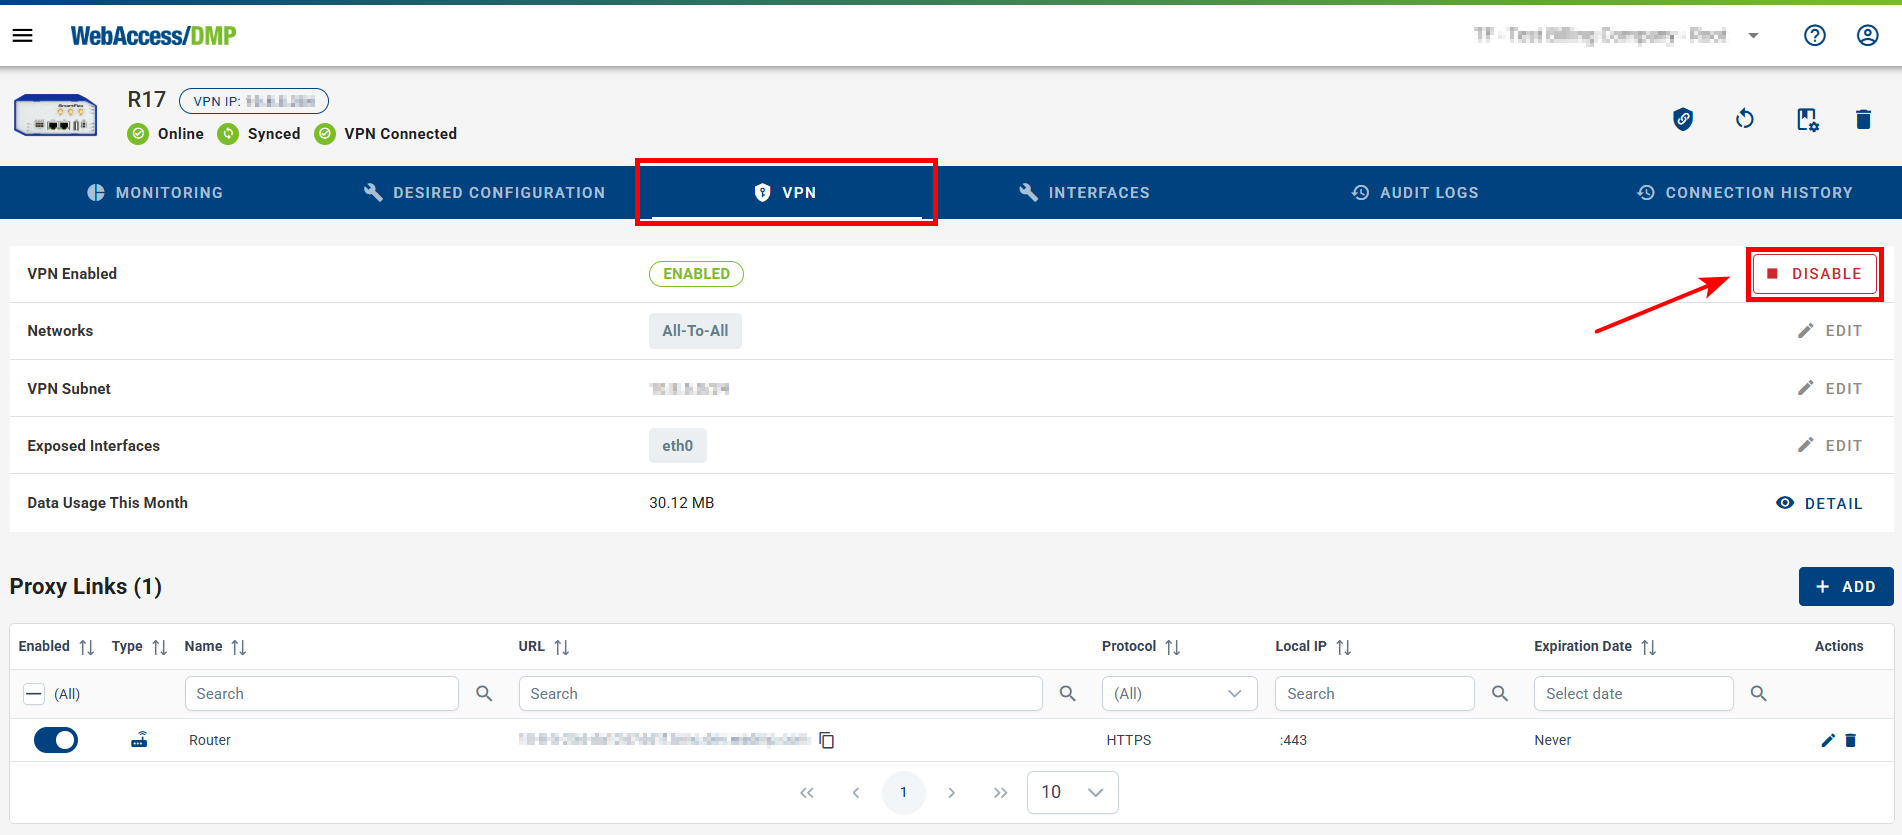Click the Enabled (All) filter checkbox
The image size is (1902, 835).
pyautogui.click(x=34, y=694)
